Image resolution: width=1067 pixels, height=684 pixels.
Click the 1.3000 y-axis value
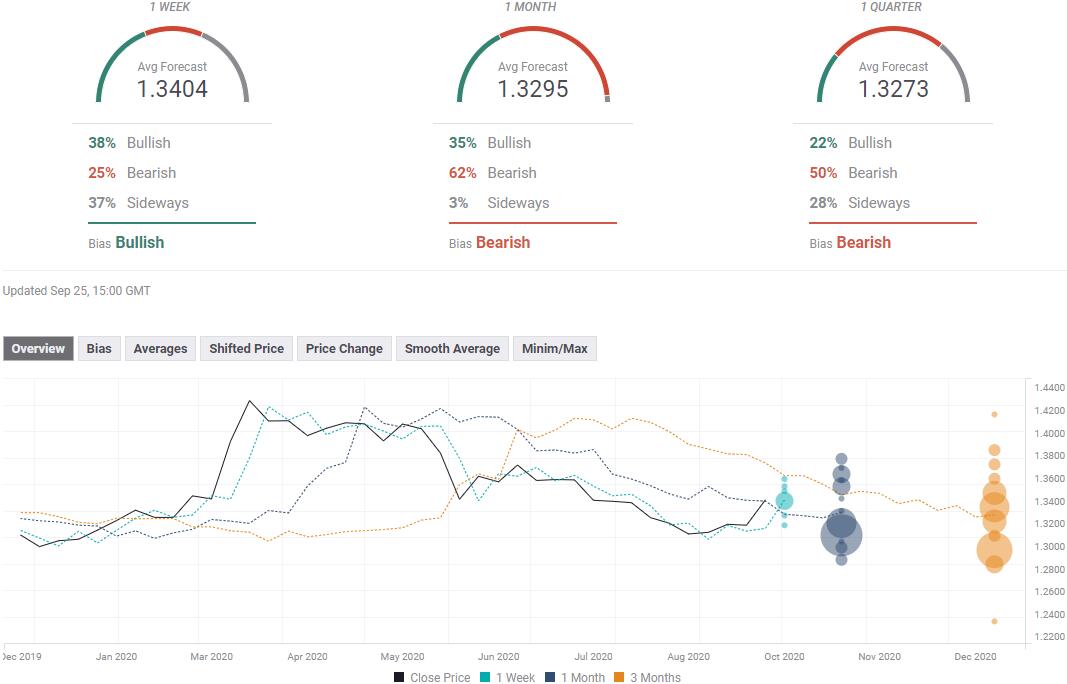[1049, 547]
